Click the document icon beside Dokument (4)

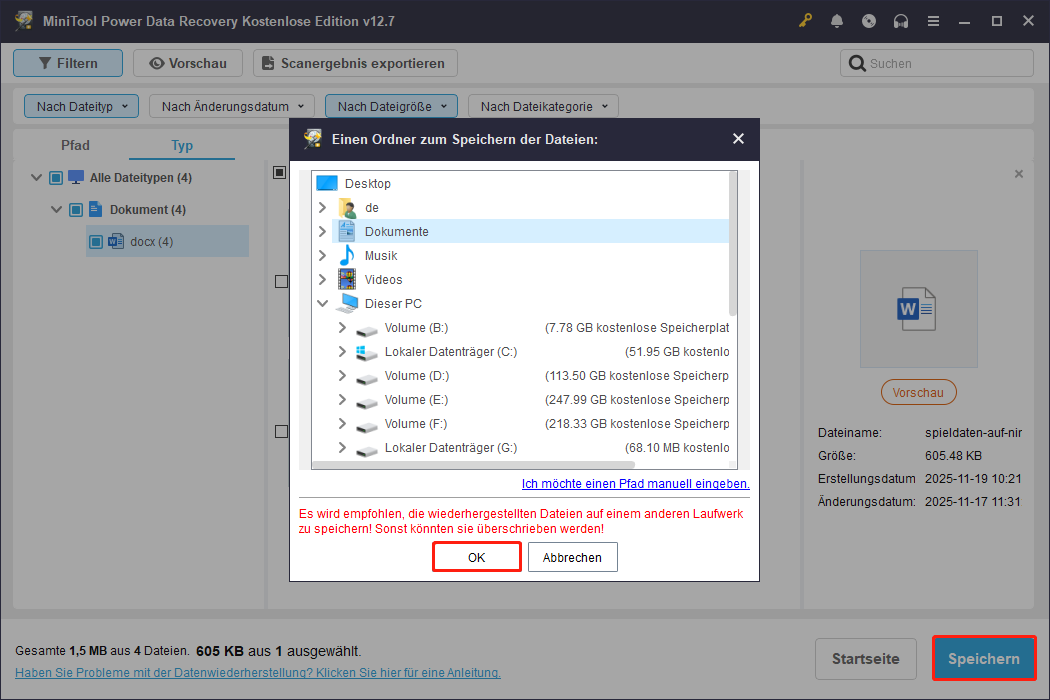tap(96, 209)
